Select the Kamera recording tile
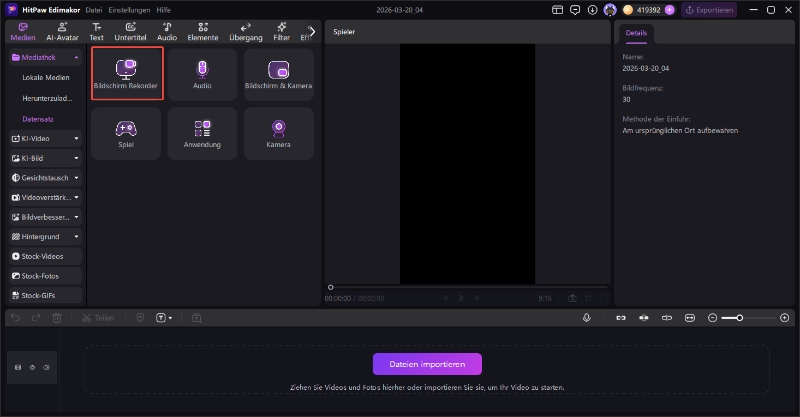 278,133
